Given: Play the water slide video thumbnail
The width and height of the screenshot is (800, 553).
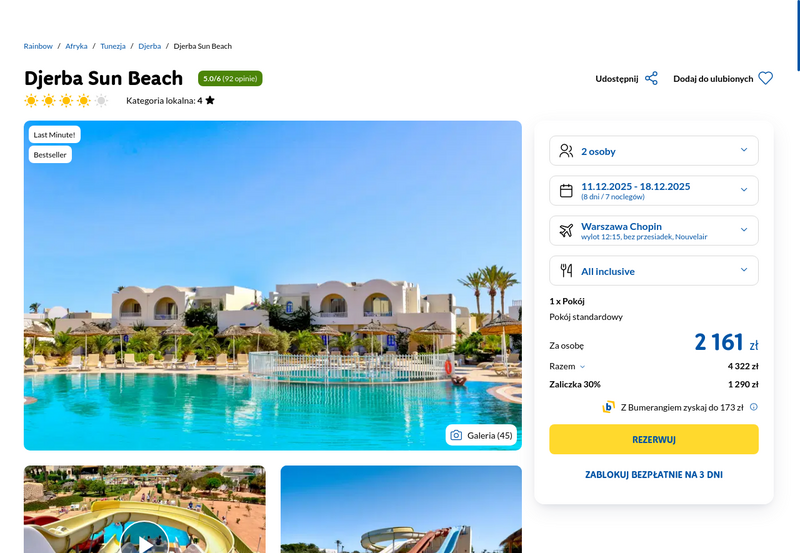Looking at the screenshot, I should point(145,541).
